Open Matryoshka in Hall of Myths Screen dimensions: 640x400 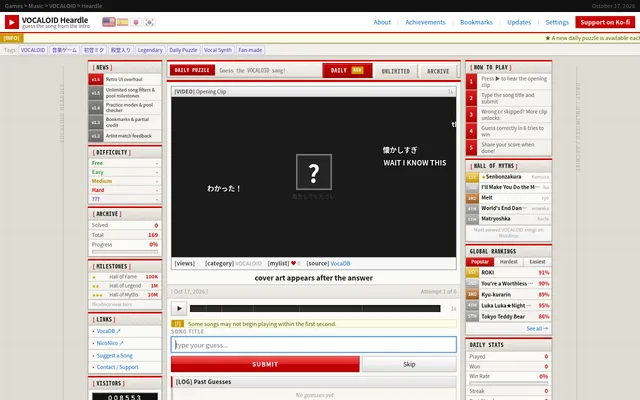pos(509,219)
